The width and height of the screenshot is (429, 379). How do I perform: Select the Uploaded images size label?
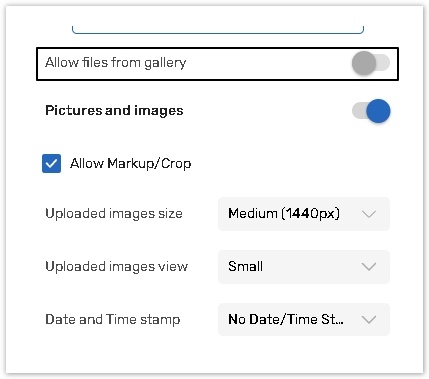pyautogui.click(x=114, y=214)
